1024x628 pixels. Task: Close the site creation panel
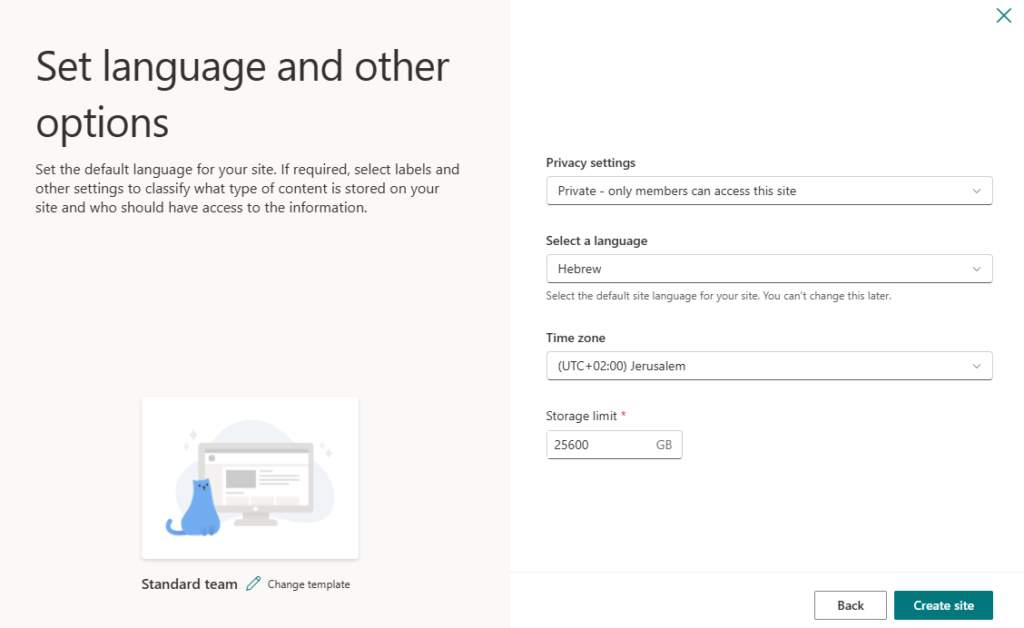coord(1004,15)
